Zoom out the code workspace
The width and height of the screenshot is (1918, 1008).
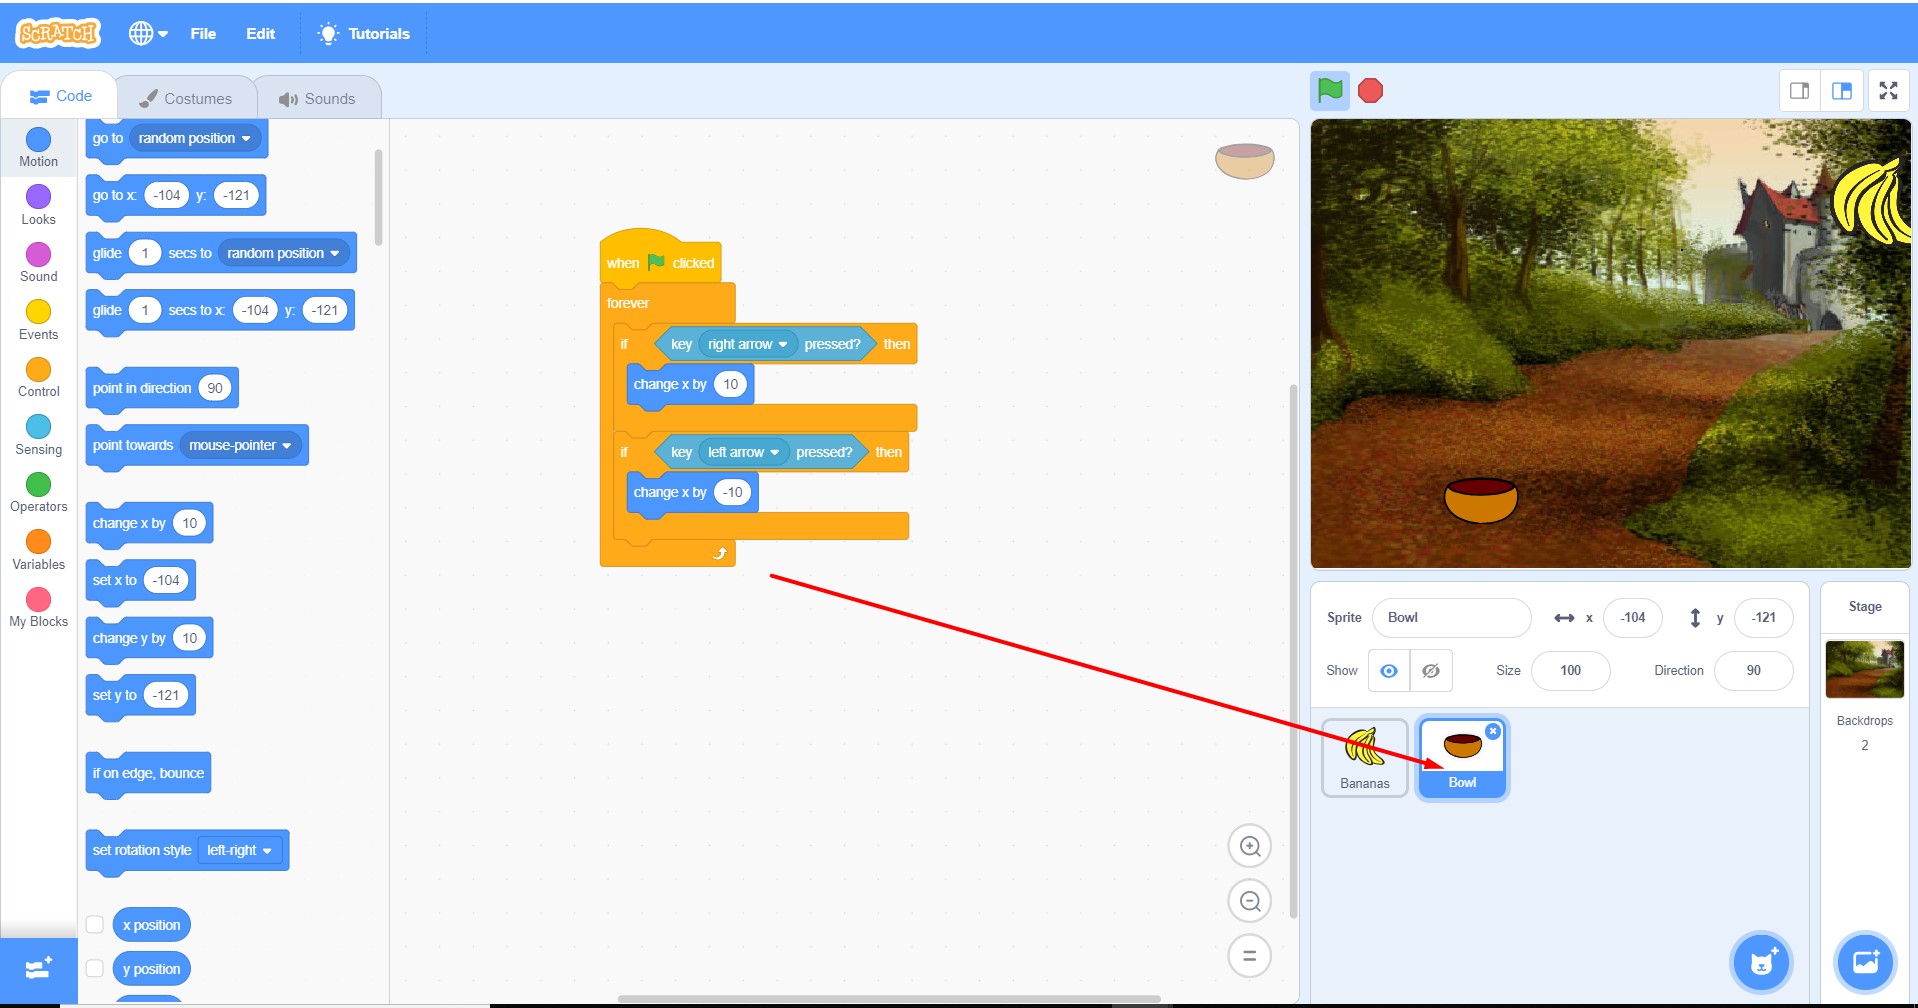pyautogui.click(x=1250, y=901)
